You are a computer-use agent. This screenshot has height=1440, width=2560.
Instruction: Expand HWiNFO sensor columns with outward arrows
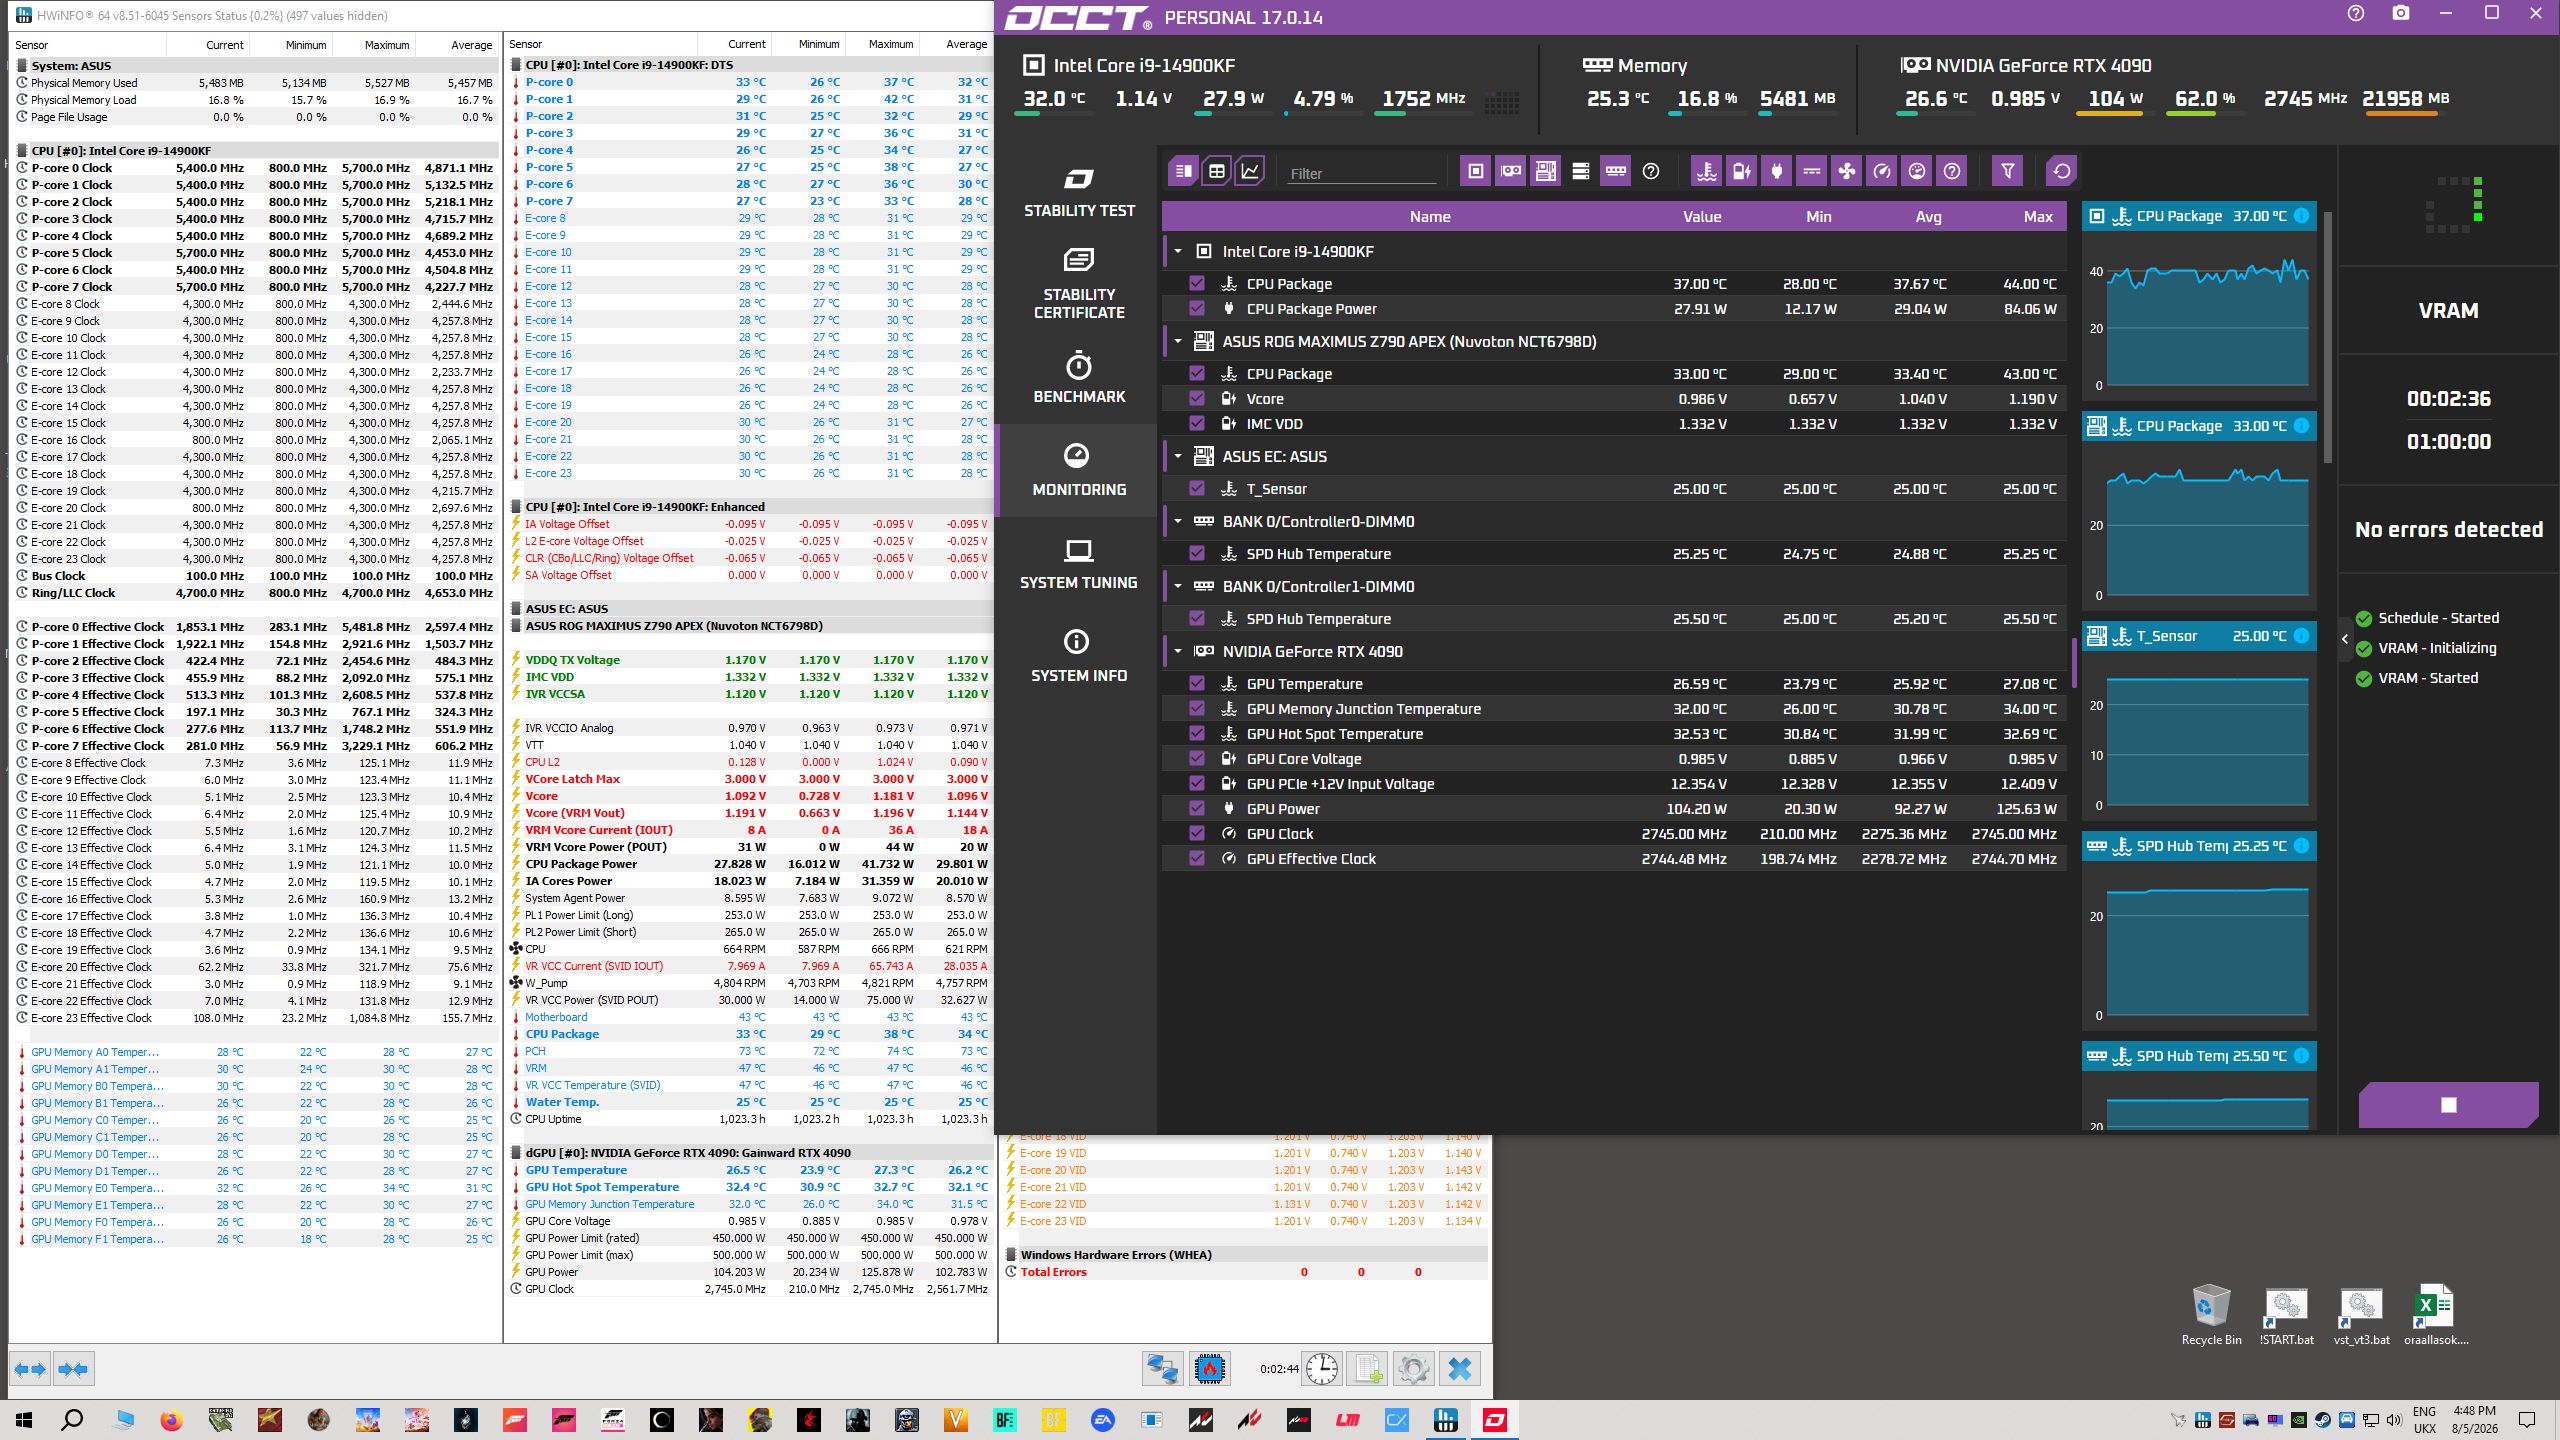click(x=30, y=1369)
